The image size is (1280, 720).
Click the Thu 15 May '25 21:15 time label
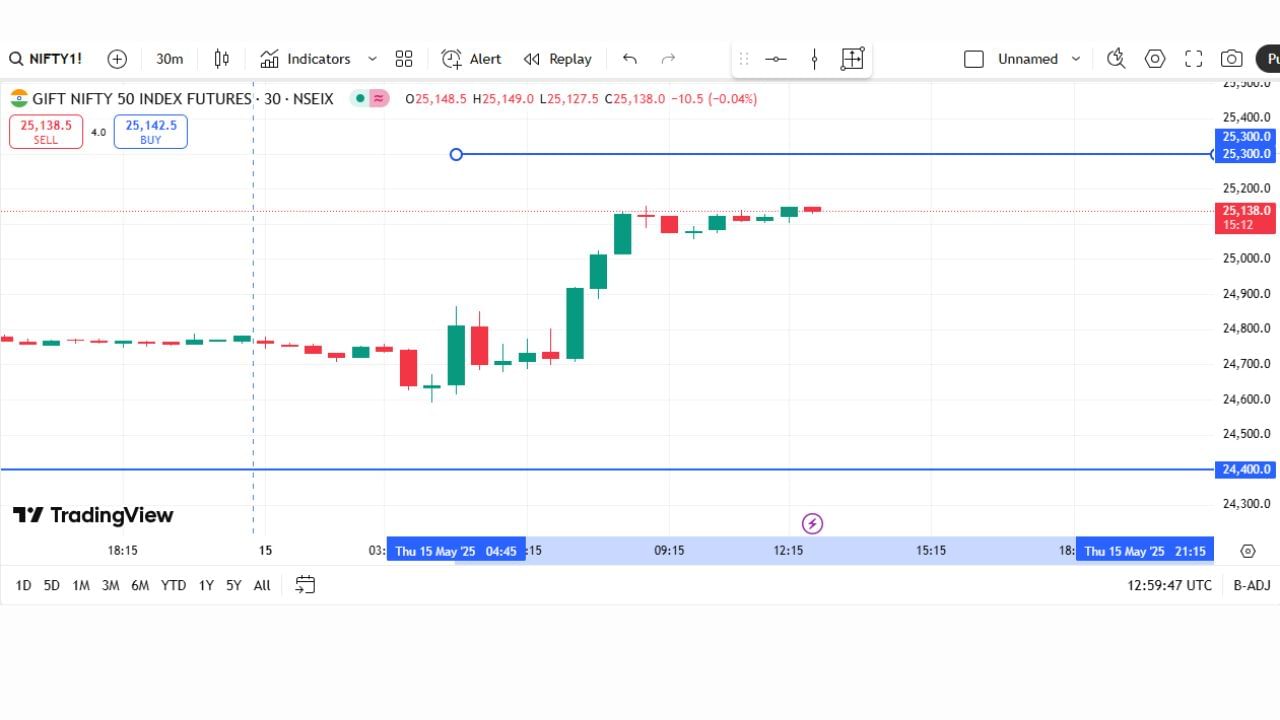[x=1145, y=551]
